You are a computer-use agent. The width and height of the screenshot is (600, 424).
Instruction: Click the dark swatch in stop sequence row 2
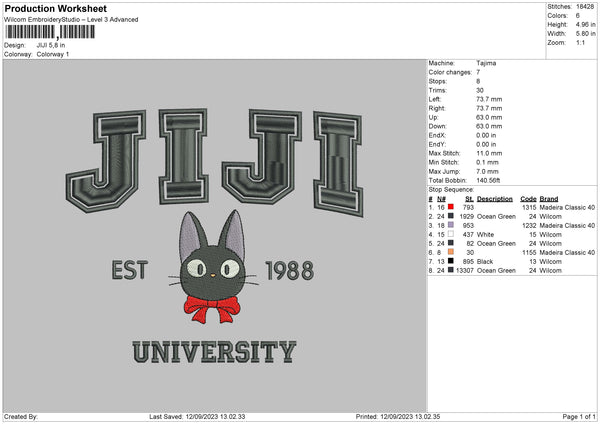pos(451,216)
